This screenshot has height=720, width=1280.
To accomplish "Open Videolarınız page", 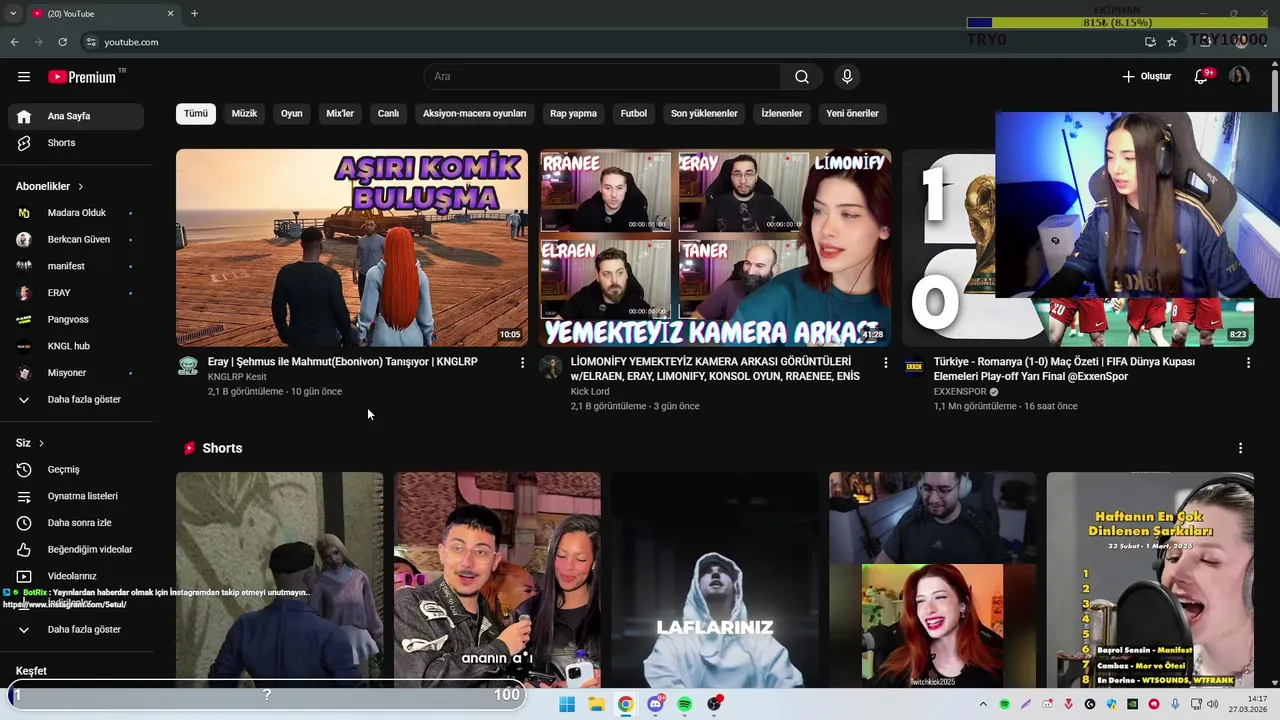I will (76, 576).
